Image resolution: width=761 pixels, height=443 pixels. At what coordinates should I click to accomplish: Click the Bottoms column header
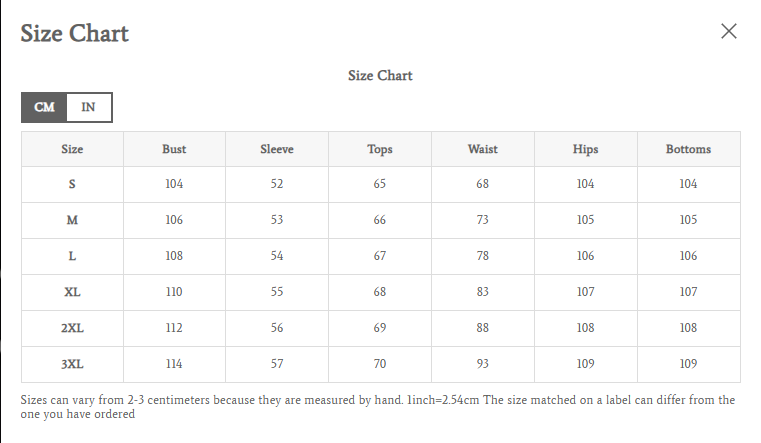[688, 149]
